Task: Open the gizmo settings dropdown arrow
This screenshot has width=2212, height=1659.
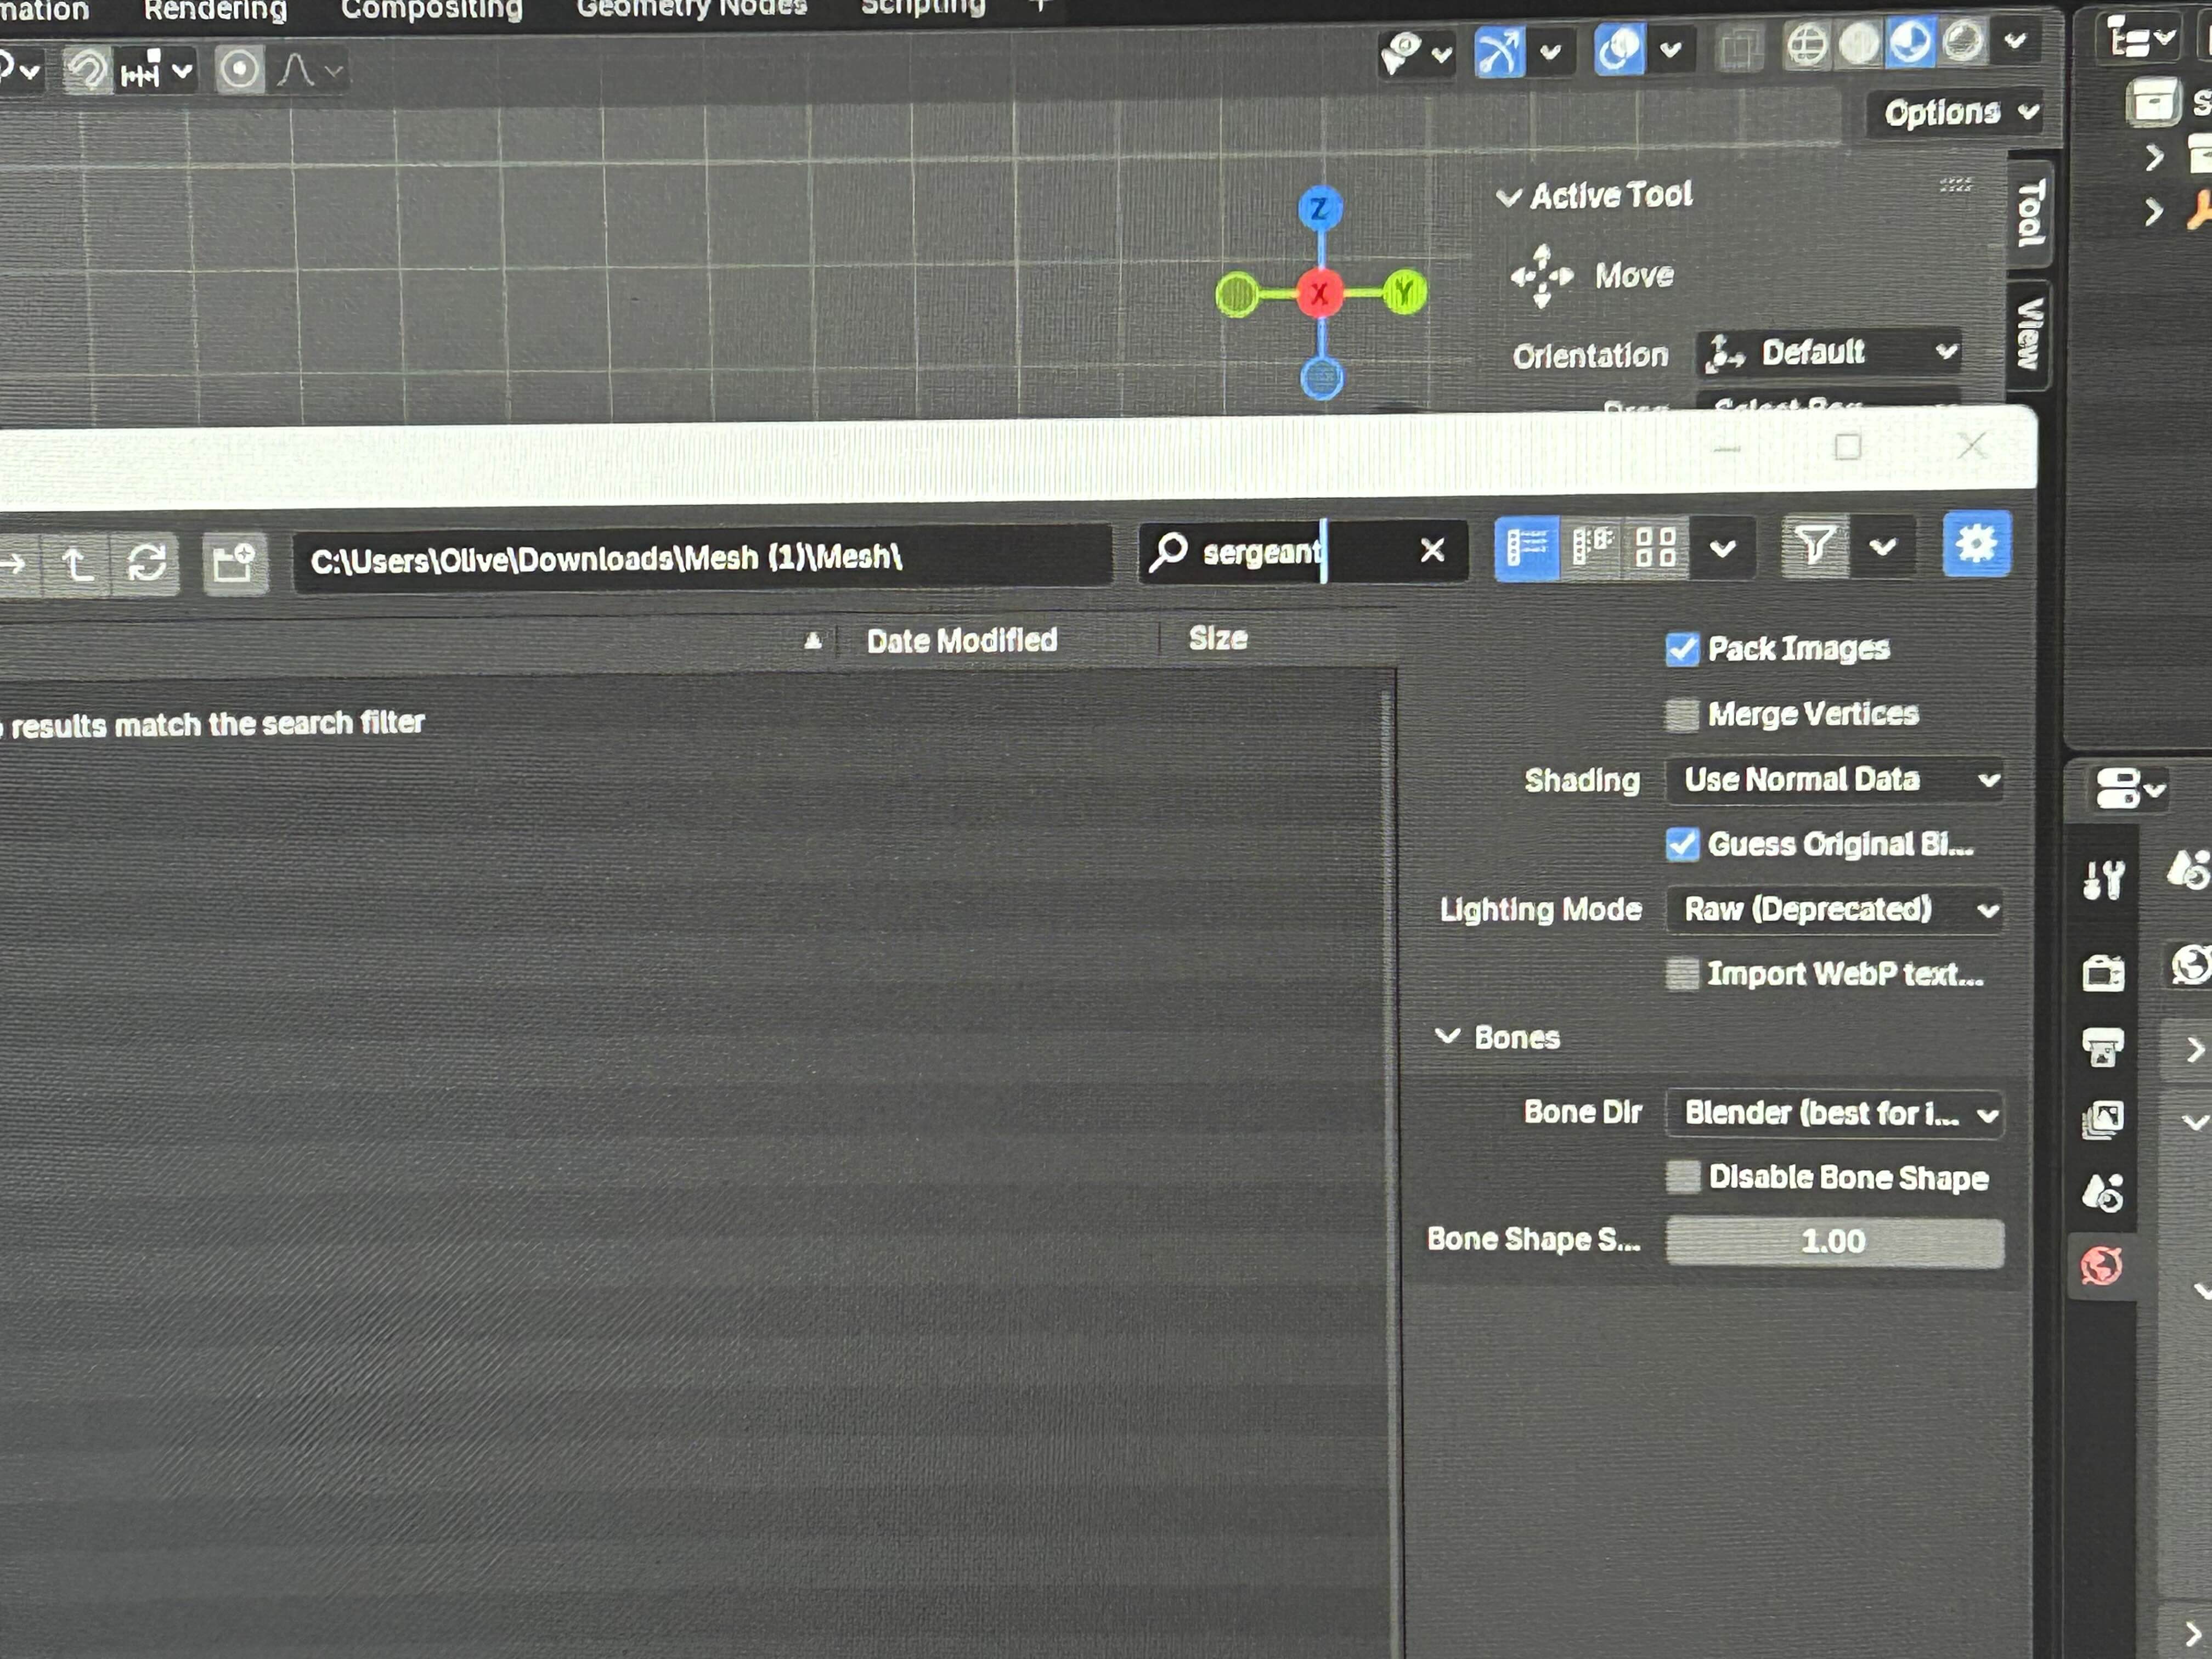Action: tap(1551, 51)
